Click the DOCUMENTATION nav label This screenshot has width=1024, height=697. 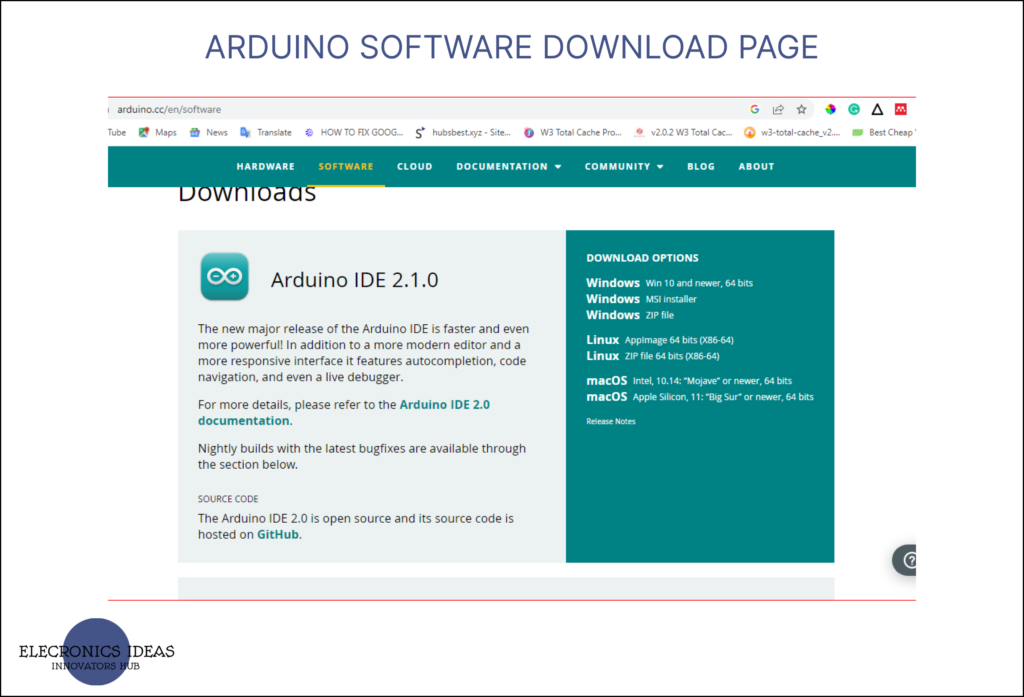click(x=502, y=167)
